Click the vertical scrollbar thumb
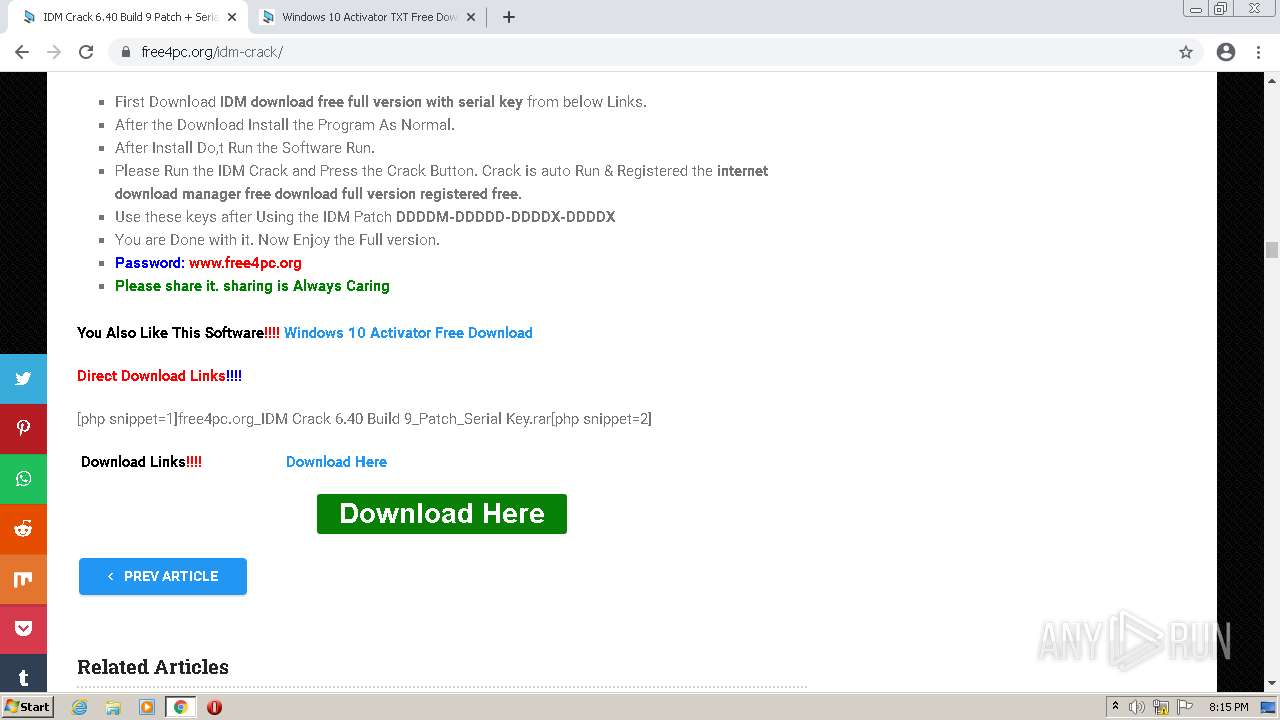Screen dimensions: 1280x720 pyautogui.click(x=1272, y=249)
